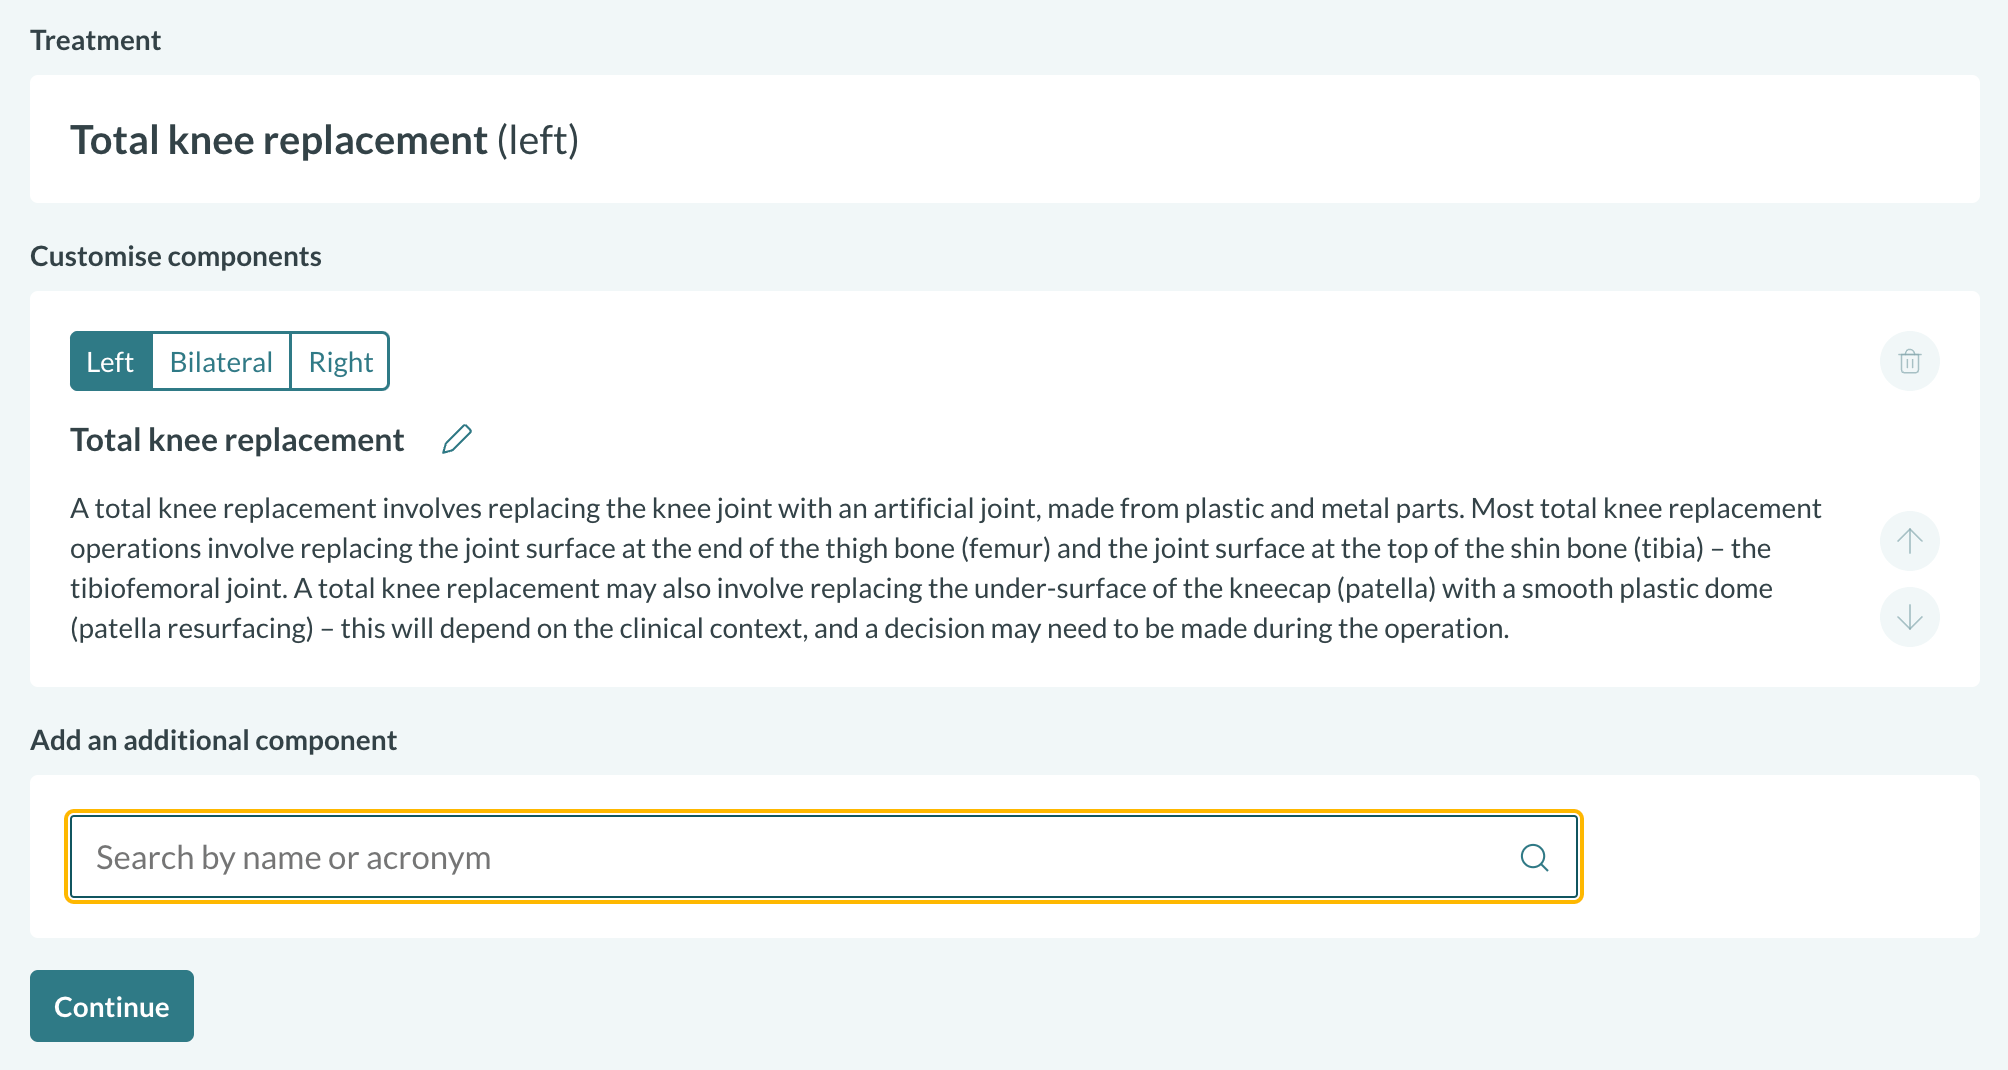Delete the Total knee replacement component

click(1909, 361)
